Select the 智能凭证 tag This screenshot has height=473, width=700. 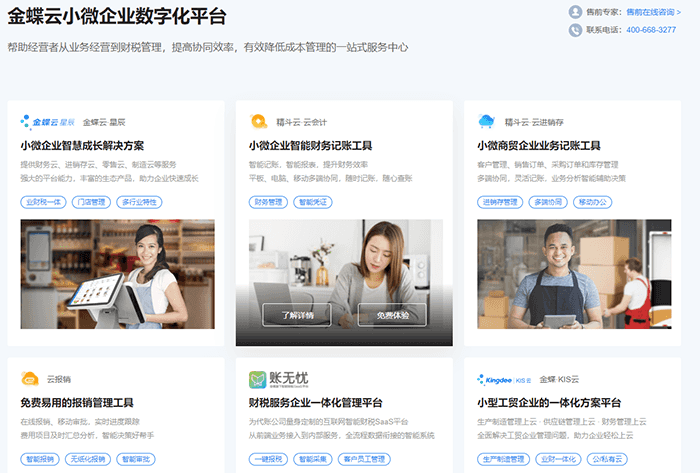(313, 202)
